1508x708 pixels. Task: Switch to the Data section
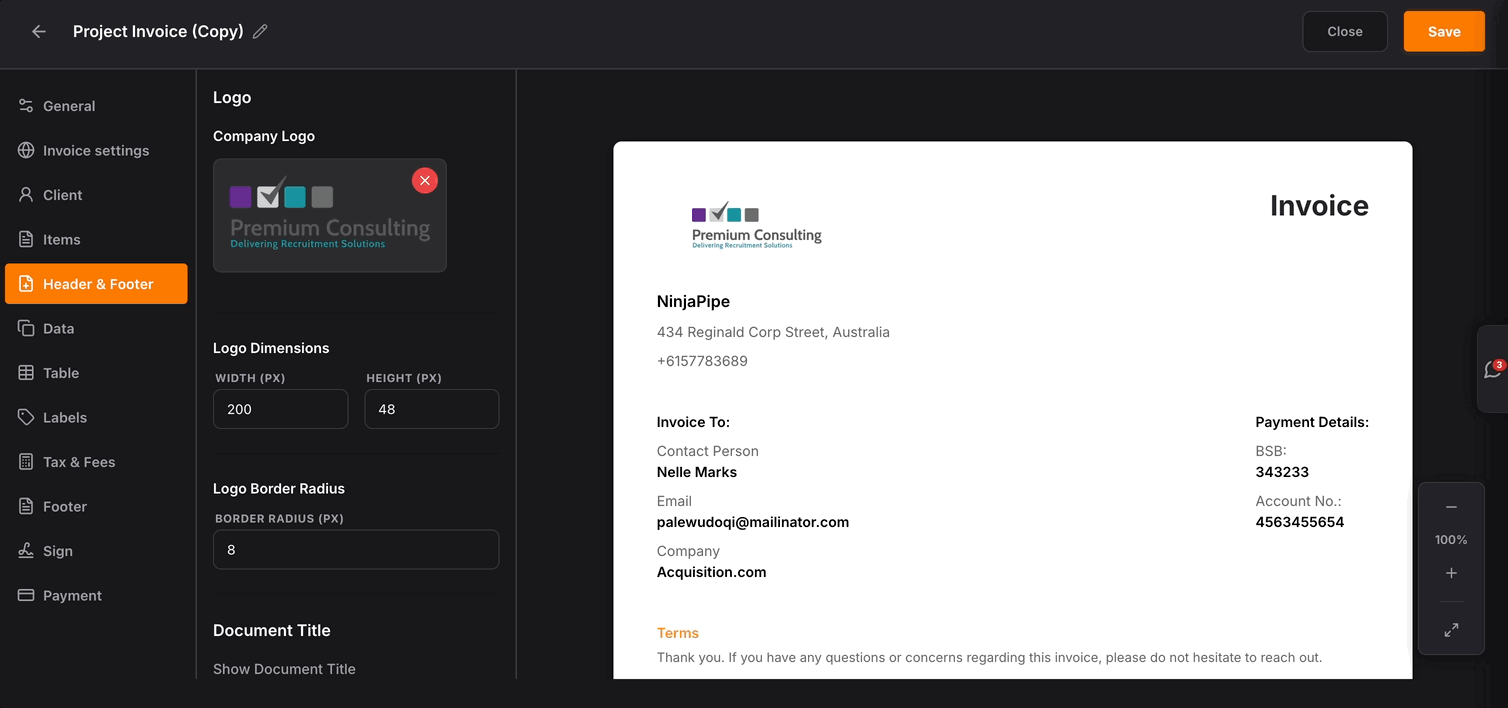(x=58, y=329)
